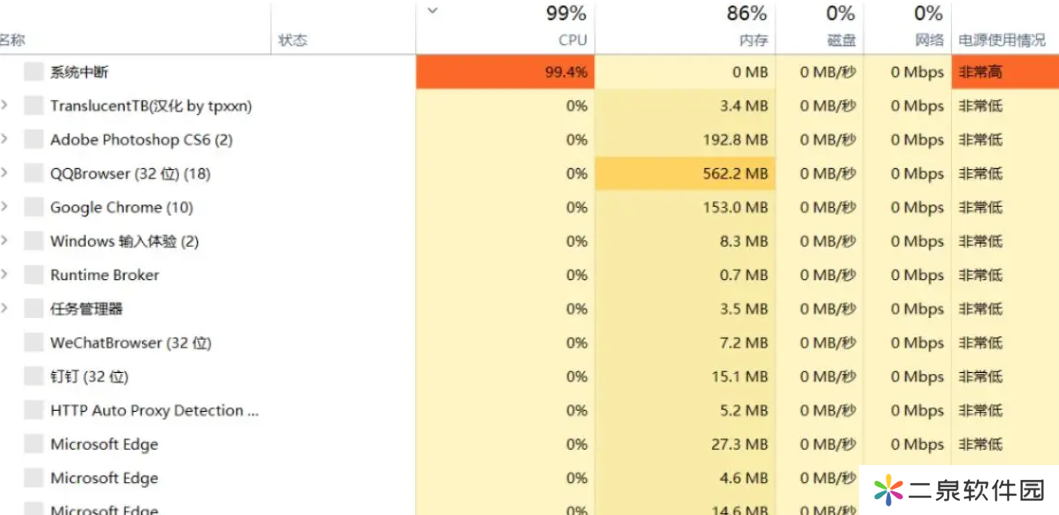Expand the Windows 输入体验 (2) group
The height and width of the screenshot is (515, 1059).
click(5, 240)
